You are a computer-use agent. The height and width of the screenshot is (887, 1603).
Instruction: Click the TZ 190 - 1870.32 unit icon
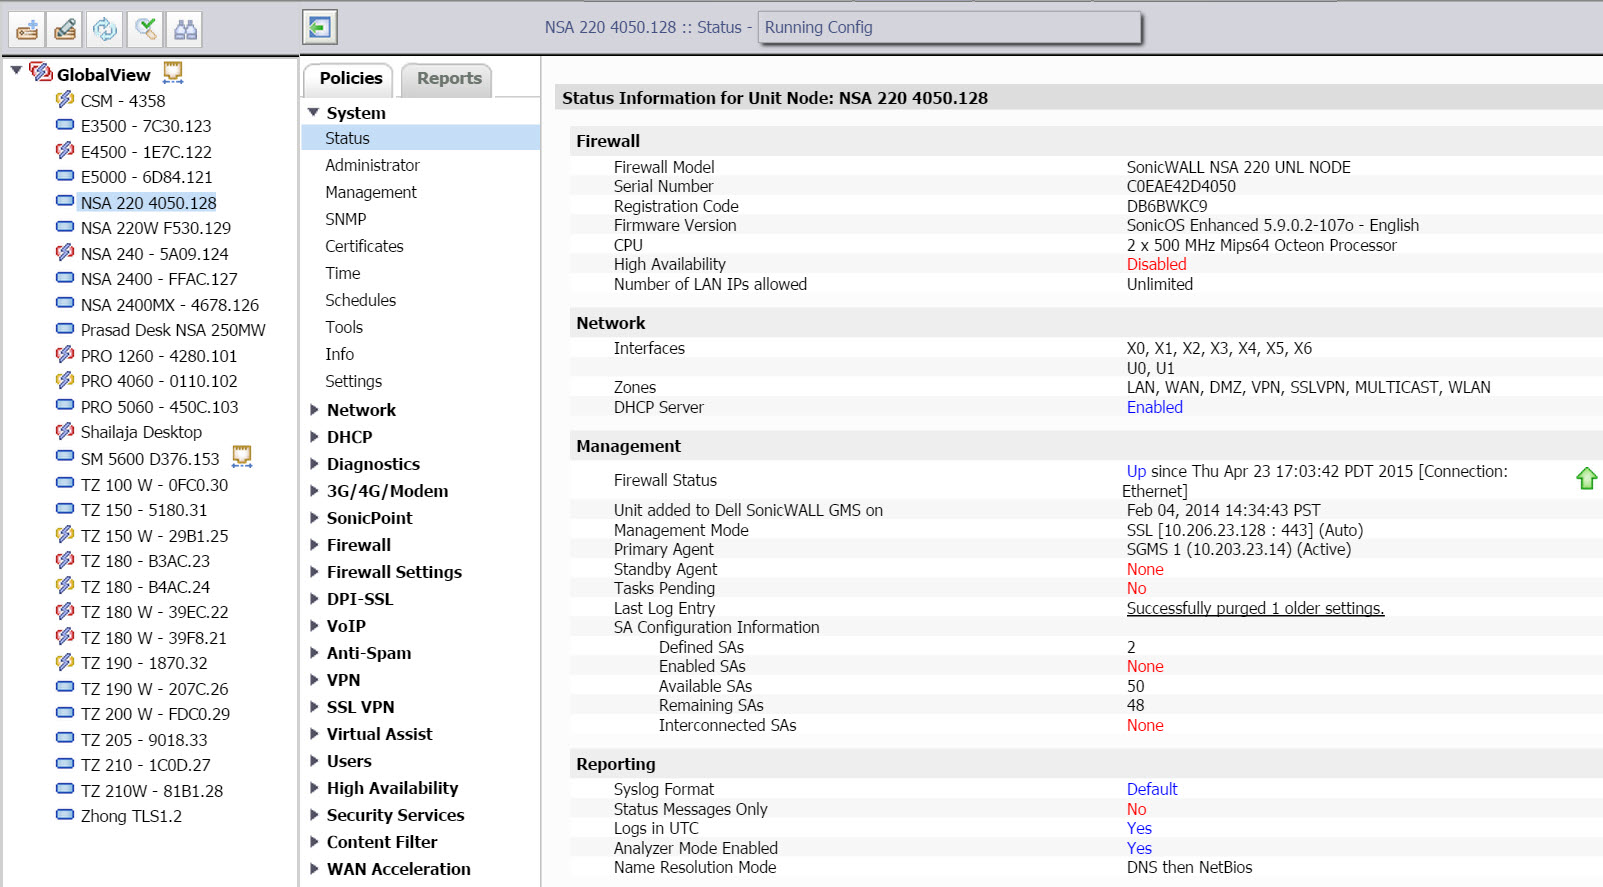pos(65,662)
